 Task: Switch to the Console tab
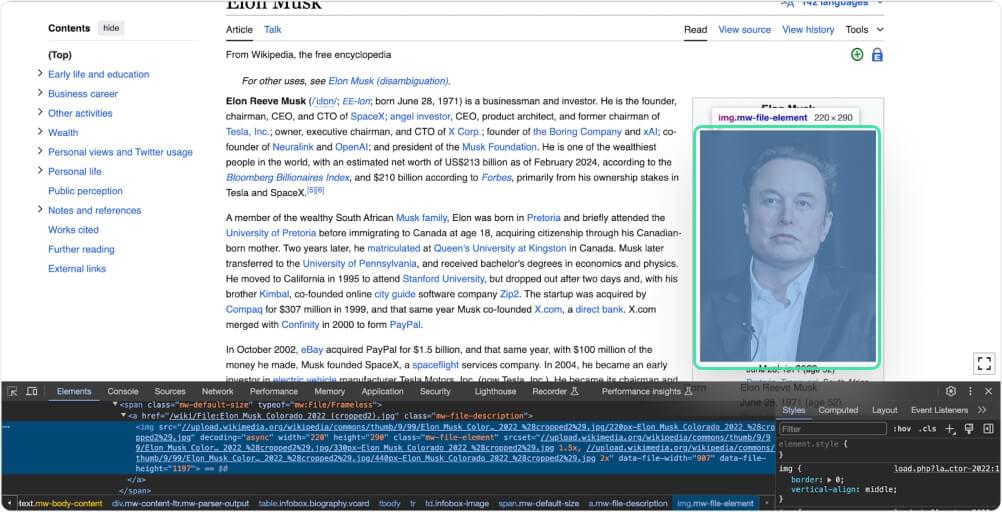tap(123, 391)
